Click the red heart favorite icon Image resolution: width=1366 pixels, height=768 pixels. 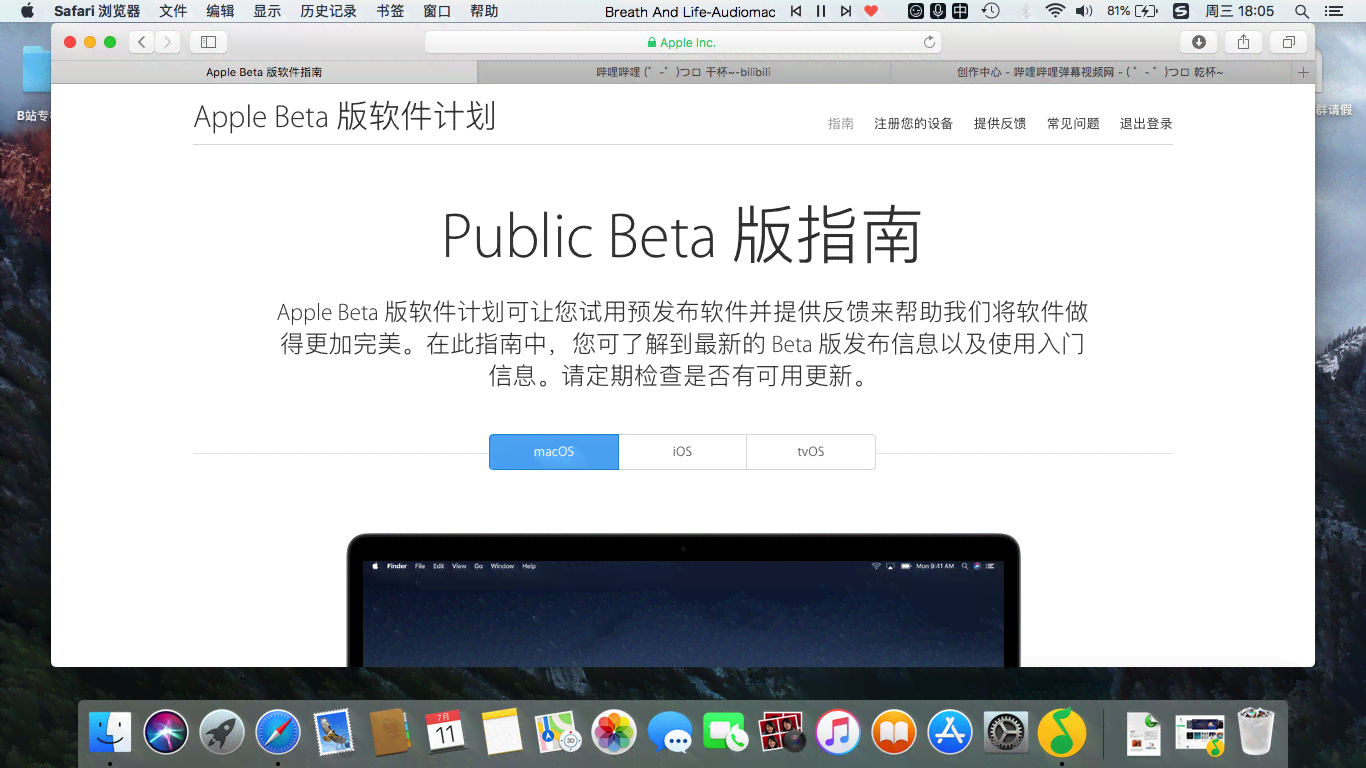coord(871,11)
